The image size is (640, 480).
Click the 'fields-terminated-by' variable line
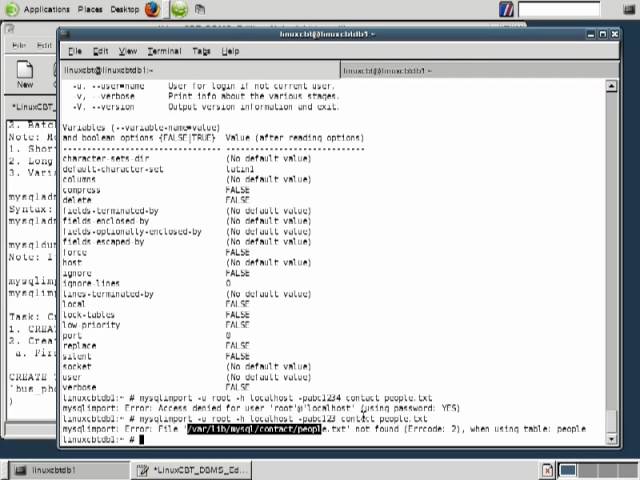(x=111, y=211)
